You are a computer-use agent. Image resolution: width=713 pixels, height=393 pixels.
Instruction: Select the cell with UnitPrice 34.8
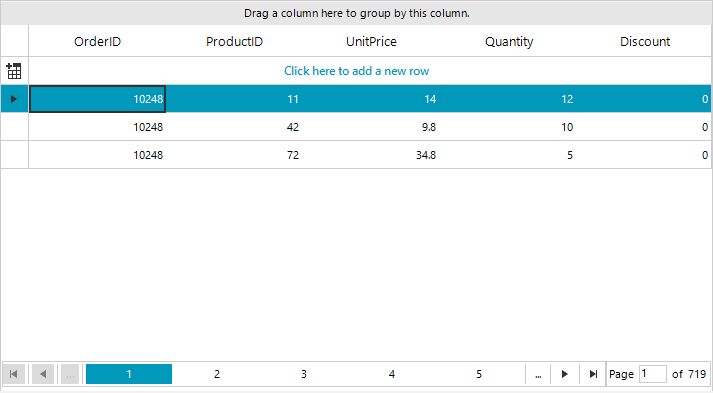371,155
